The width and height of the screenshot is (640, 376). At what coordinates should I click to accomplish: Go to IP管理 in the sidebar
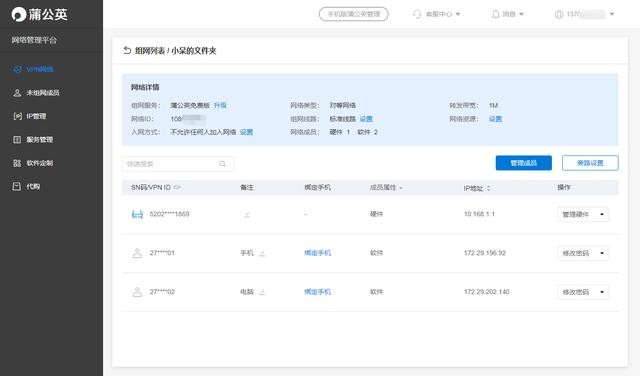click(30, 116)
